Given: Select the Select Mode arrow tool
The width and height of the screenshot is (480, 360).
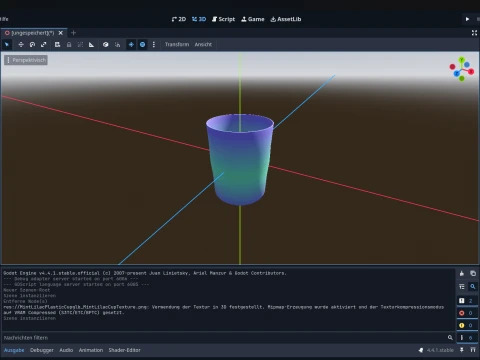Looking at the screenshot, I should pyautogui.click(x=7, y=44).
